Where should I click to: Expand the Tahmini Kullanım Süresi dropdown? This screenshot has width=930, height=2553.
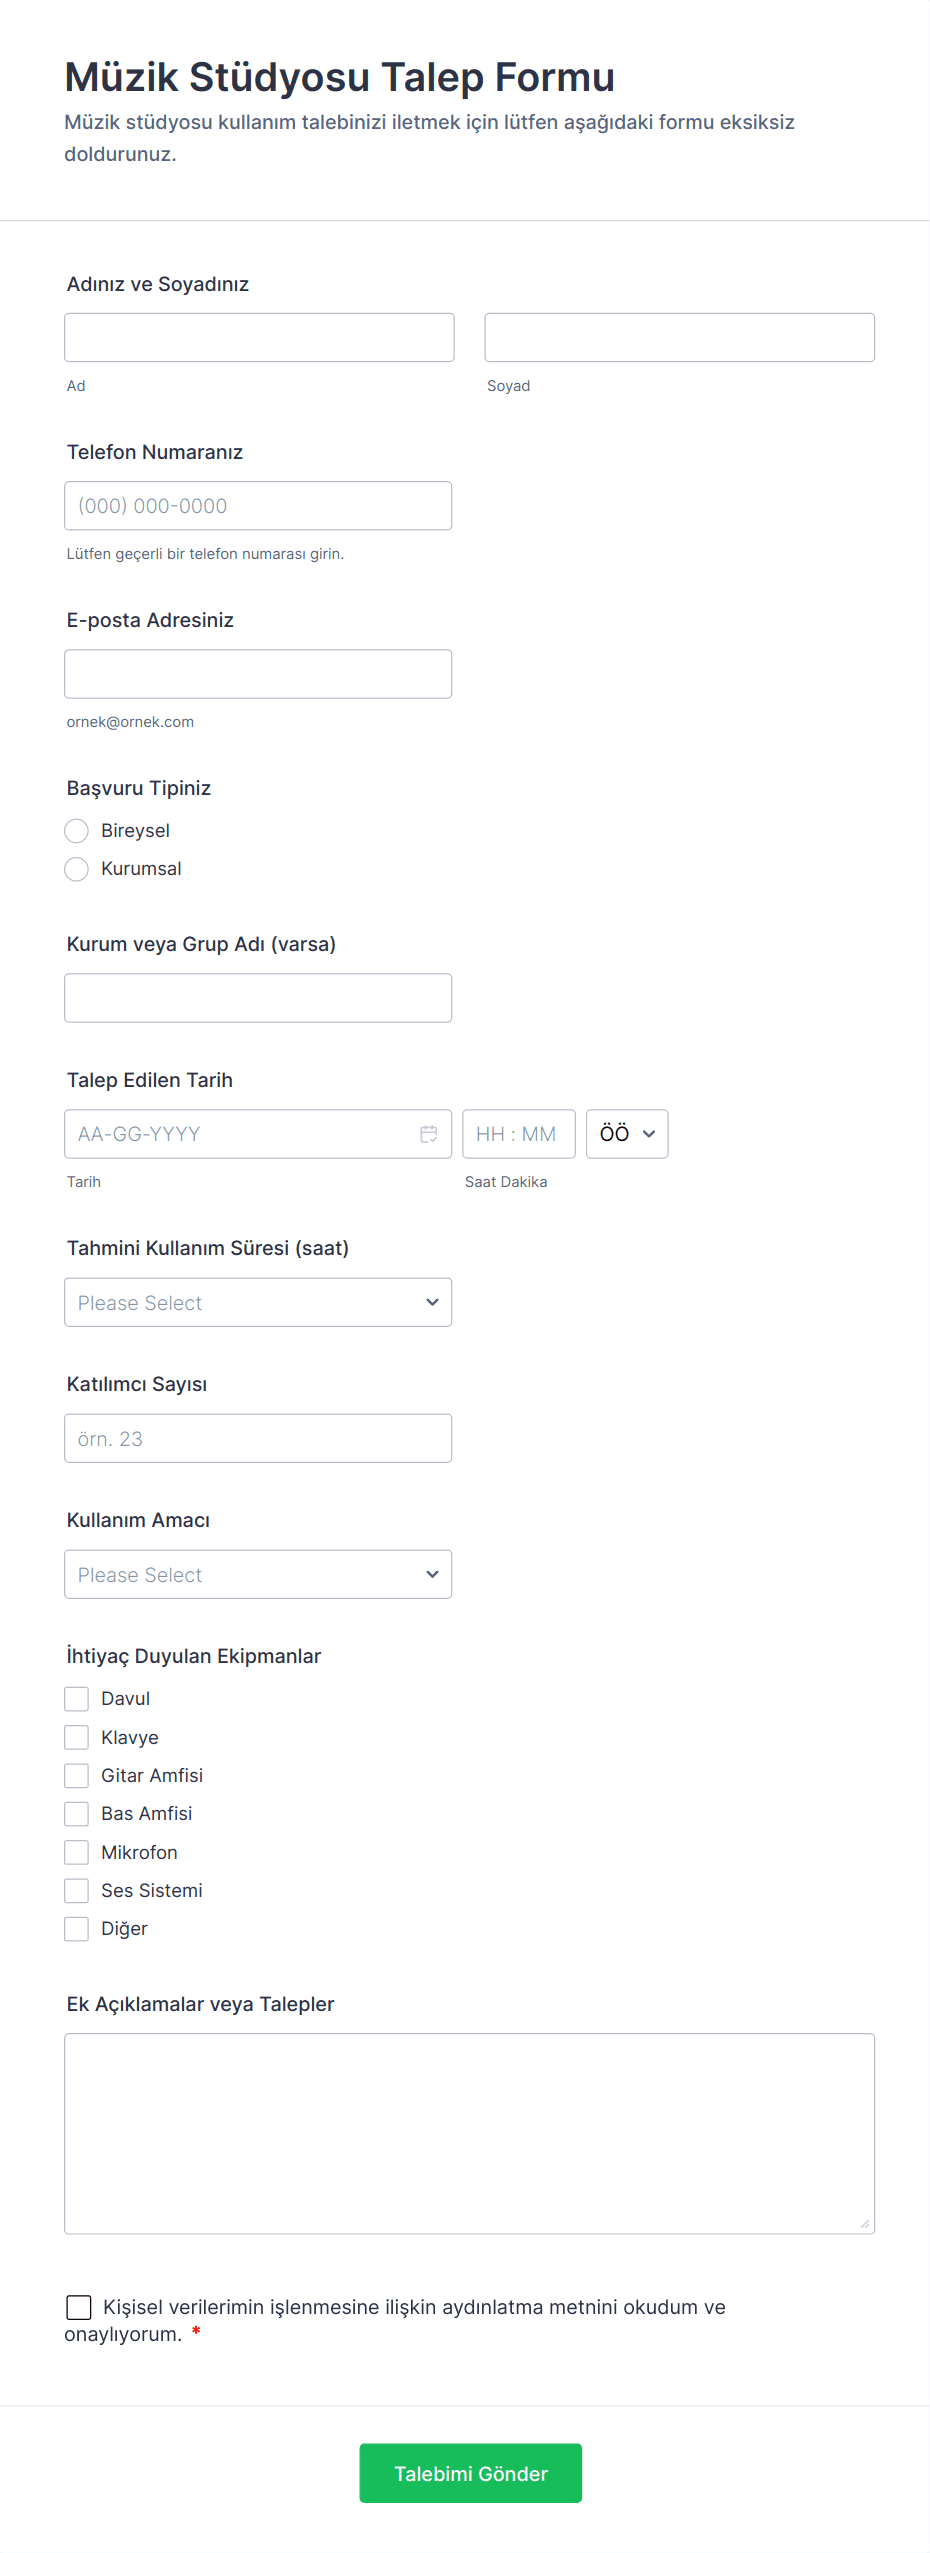(258, 1302)
